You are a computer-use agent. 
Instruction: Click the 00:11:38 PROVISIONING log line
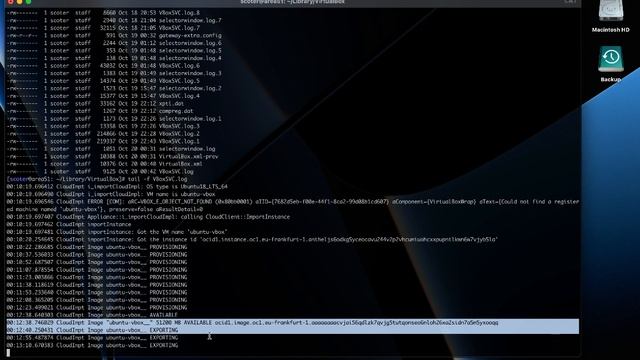96,285
